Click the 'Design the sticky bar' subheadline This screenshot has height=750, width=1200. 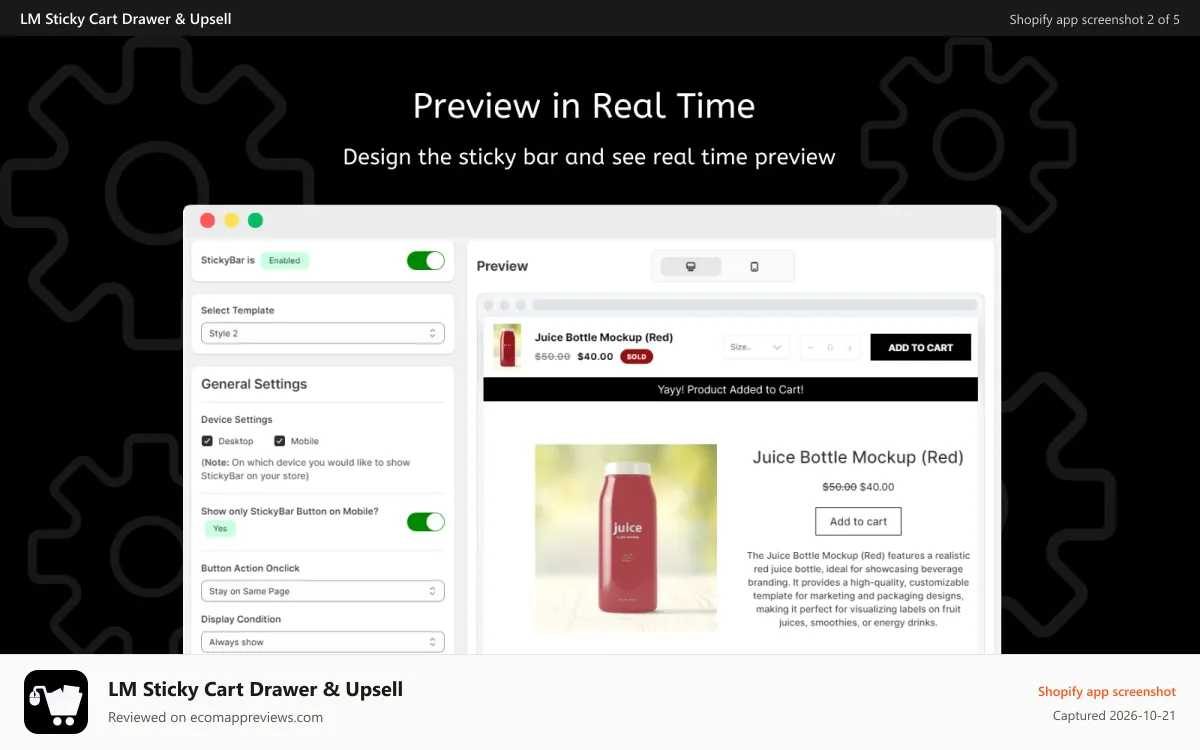(x=589, y=157)
